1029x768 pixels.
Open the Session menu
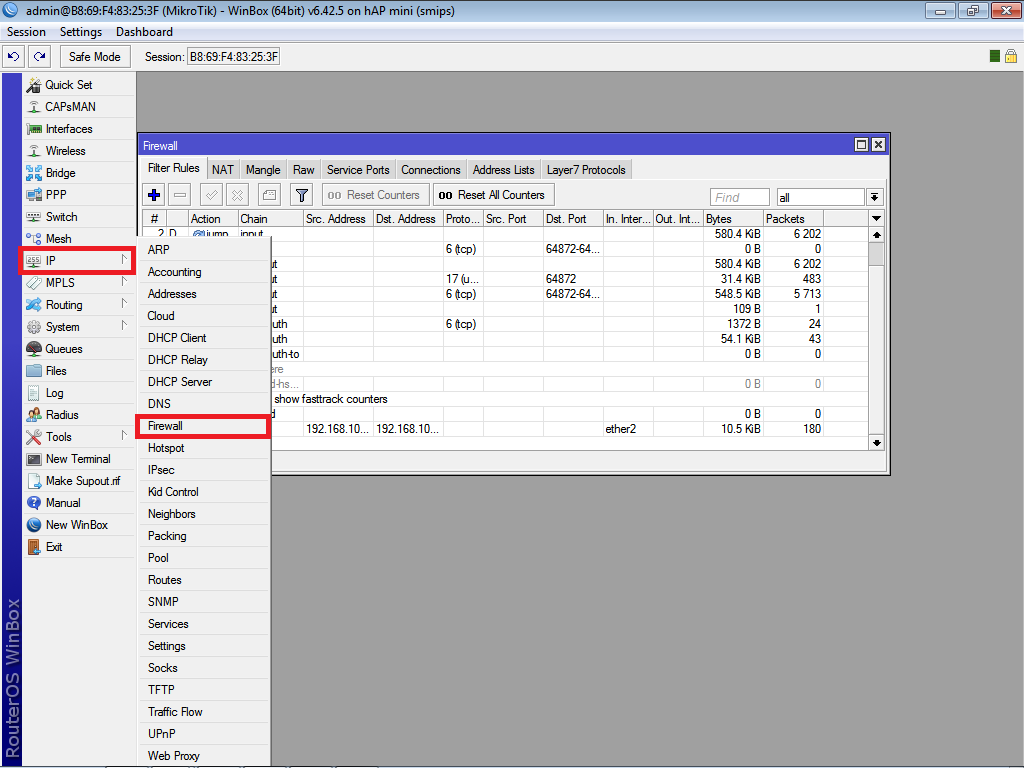26,32
